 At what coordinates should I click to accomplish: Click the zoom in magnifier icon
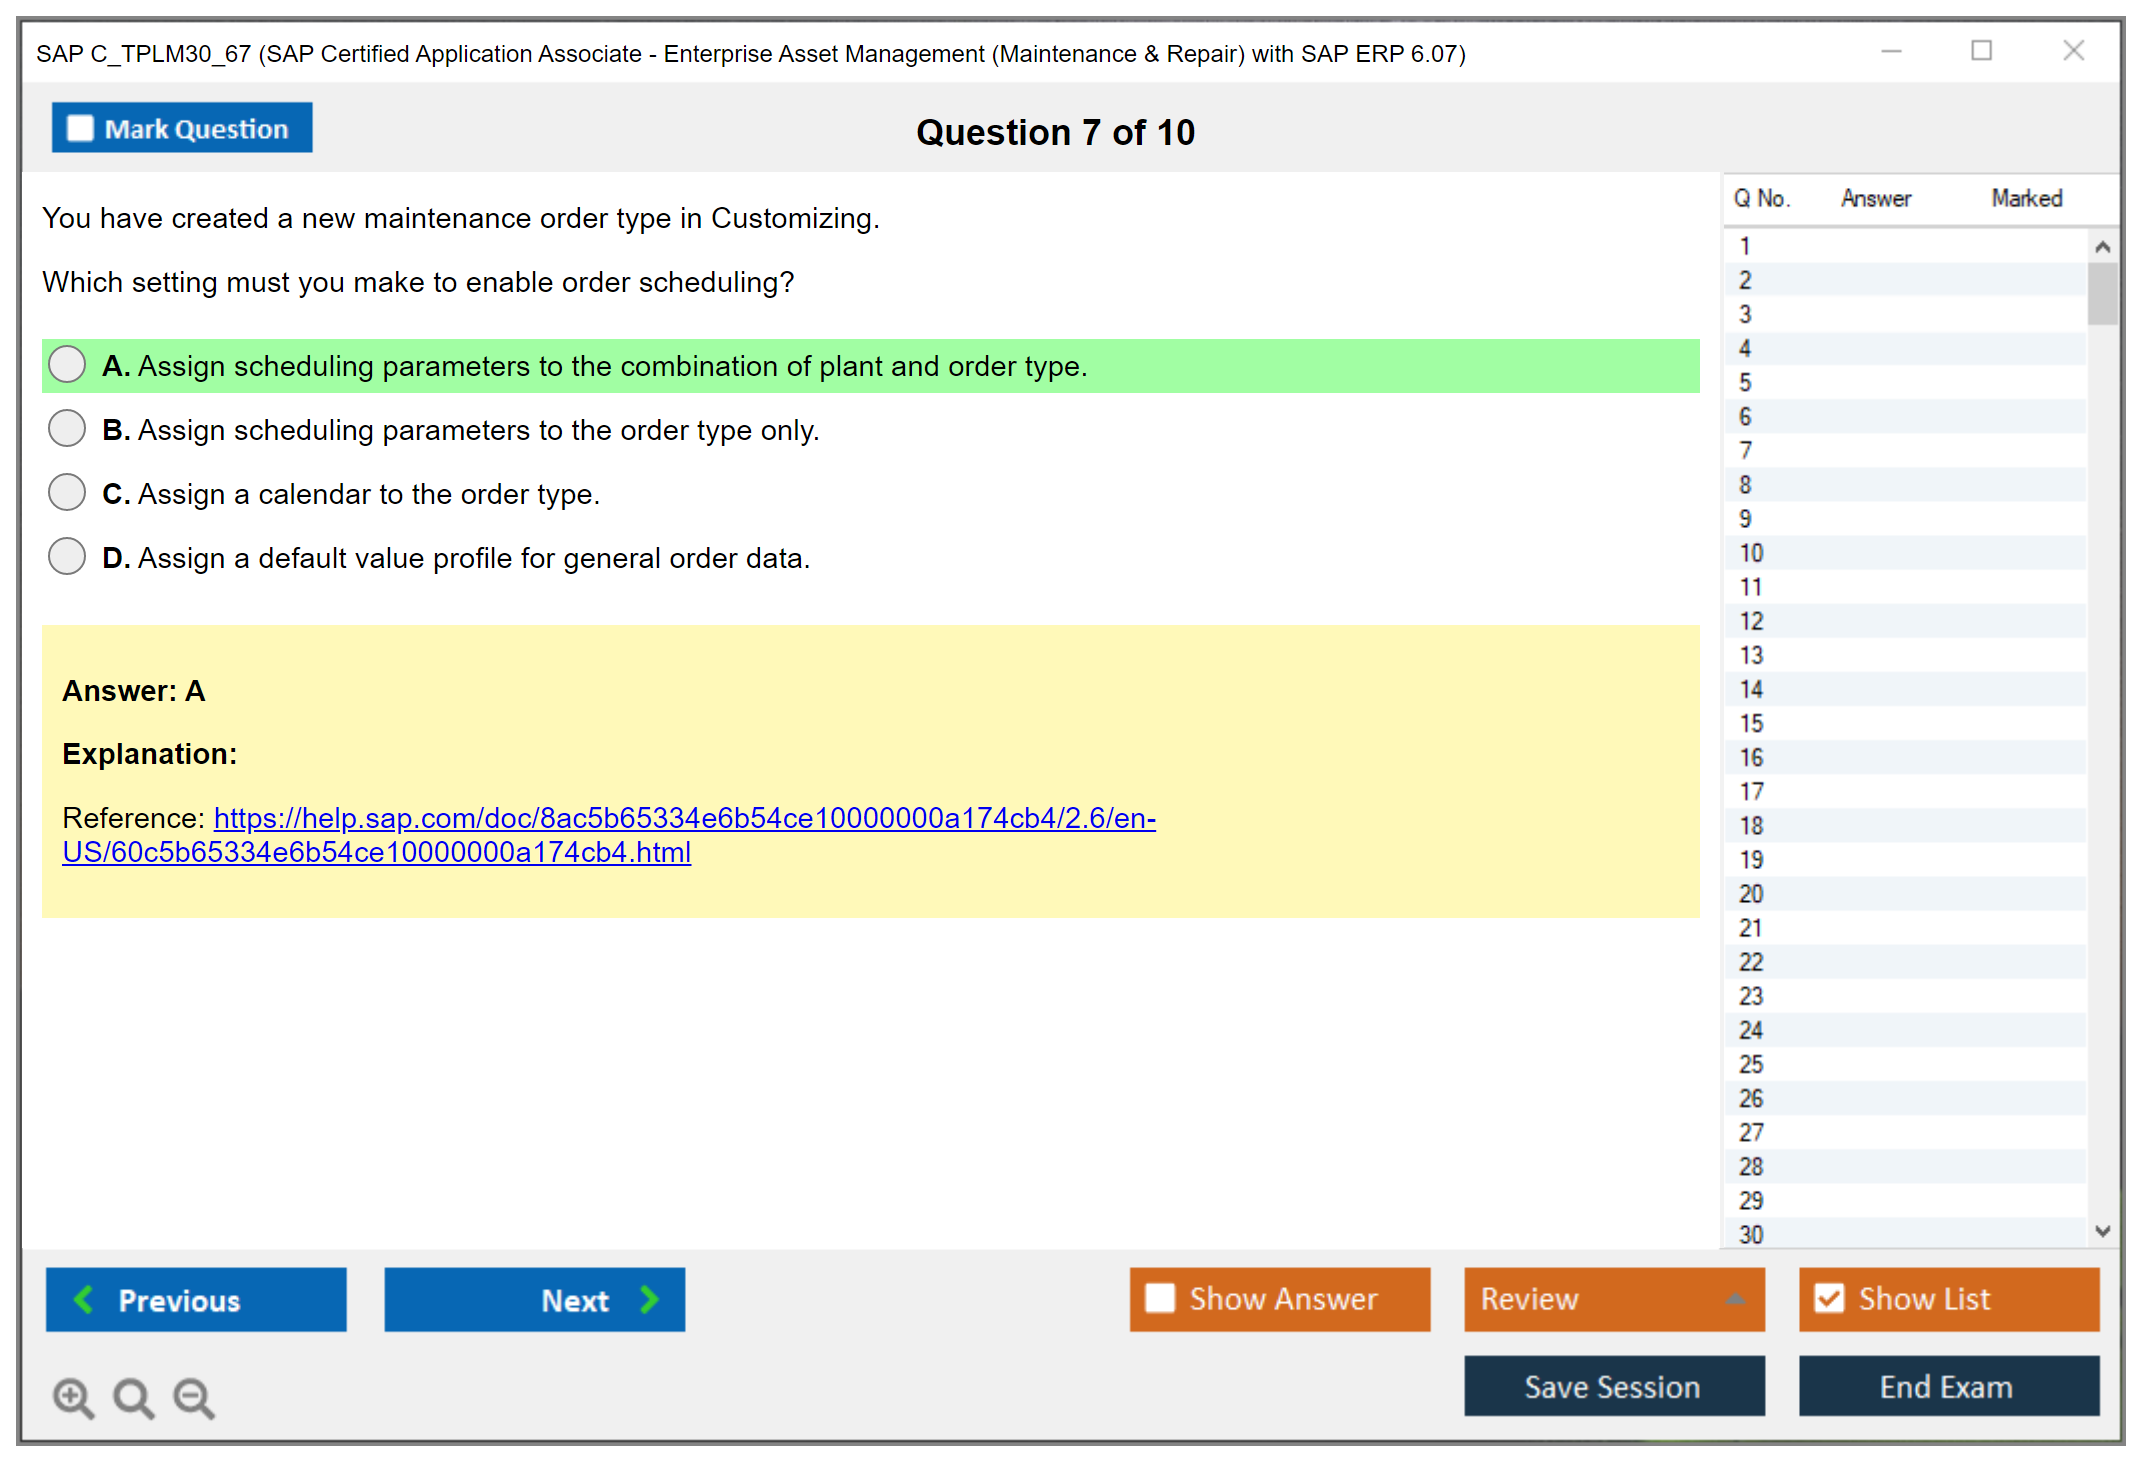(73, 1397)
